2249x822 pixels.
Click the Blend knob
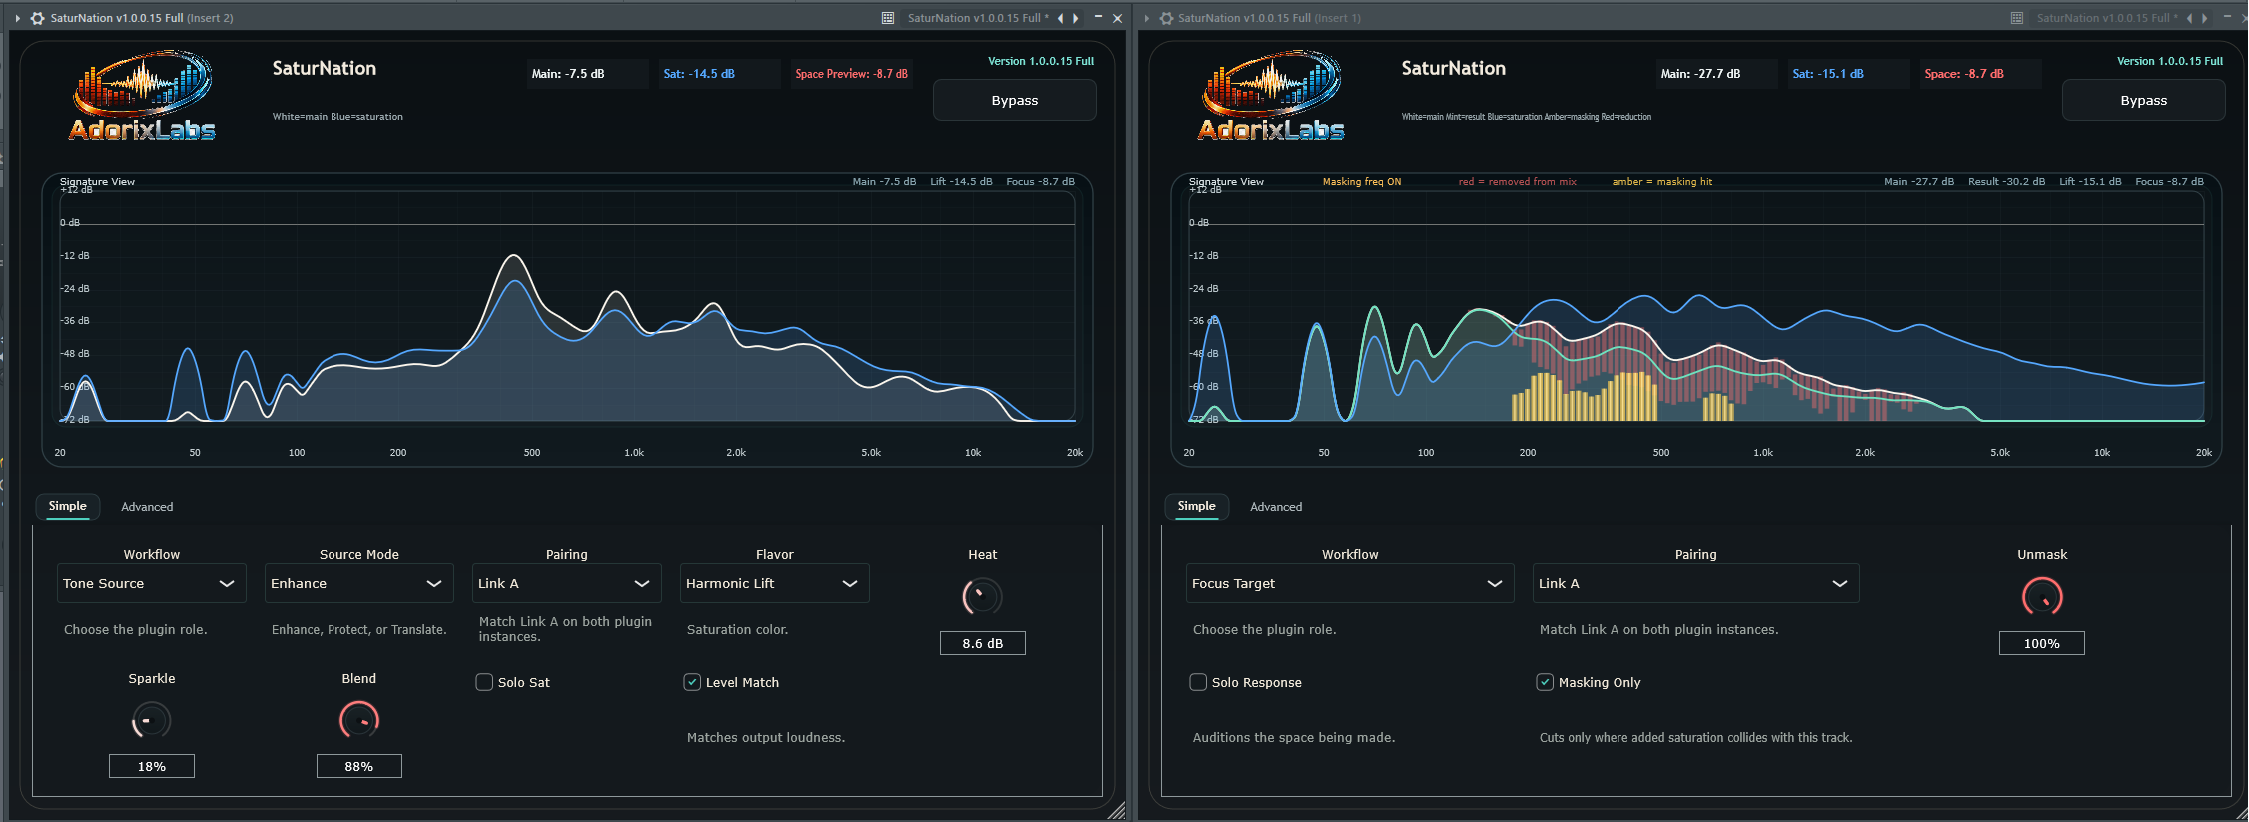pyautogui.click(x=359, y=720)
